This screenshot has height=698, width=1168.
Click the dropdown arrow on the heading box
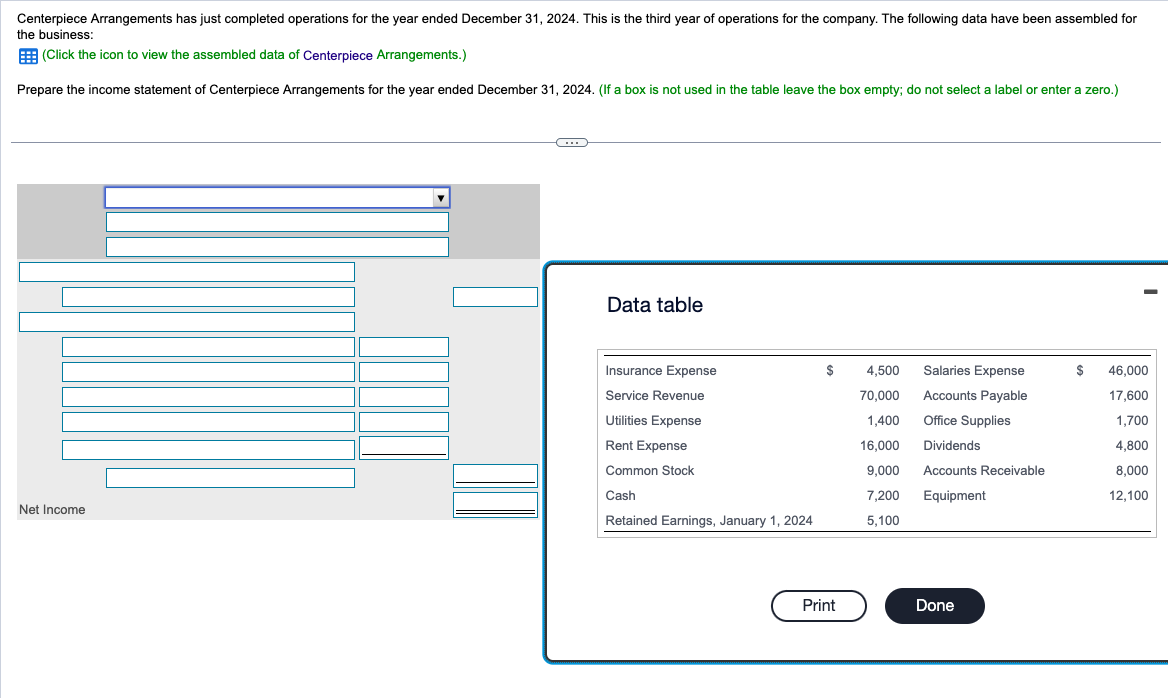(x=440, y=197)
